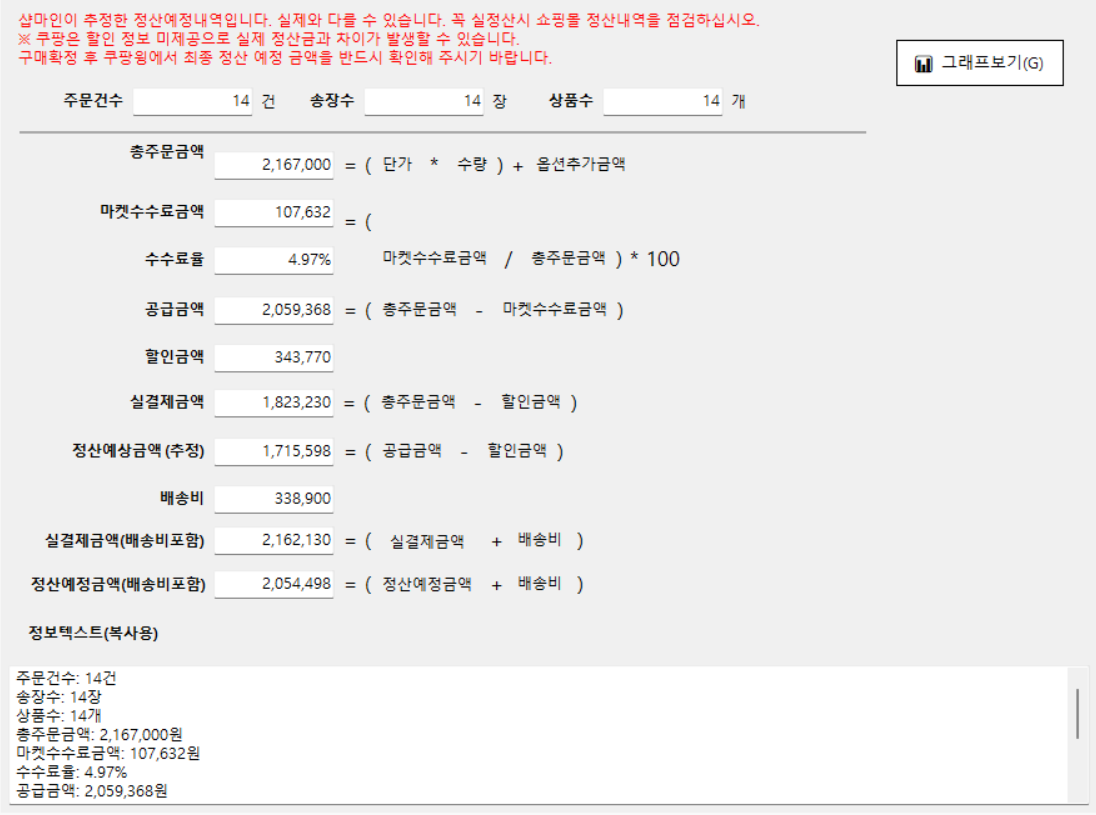Click the 배송비 field showing 338,900
Screen dimensions: 1096x815
tap(274, 499)
